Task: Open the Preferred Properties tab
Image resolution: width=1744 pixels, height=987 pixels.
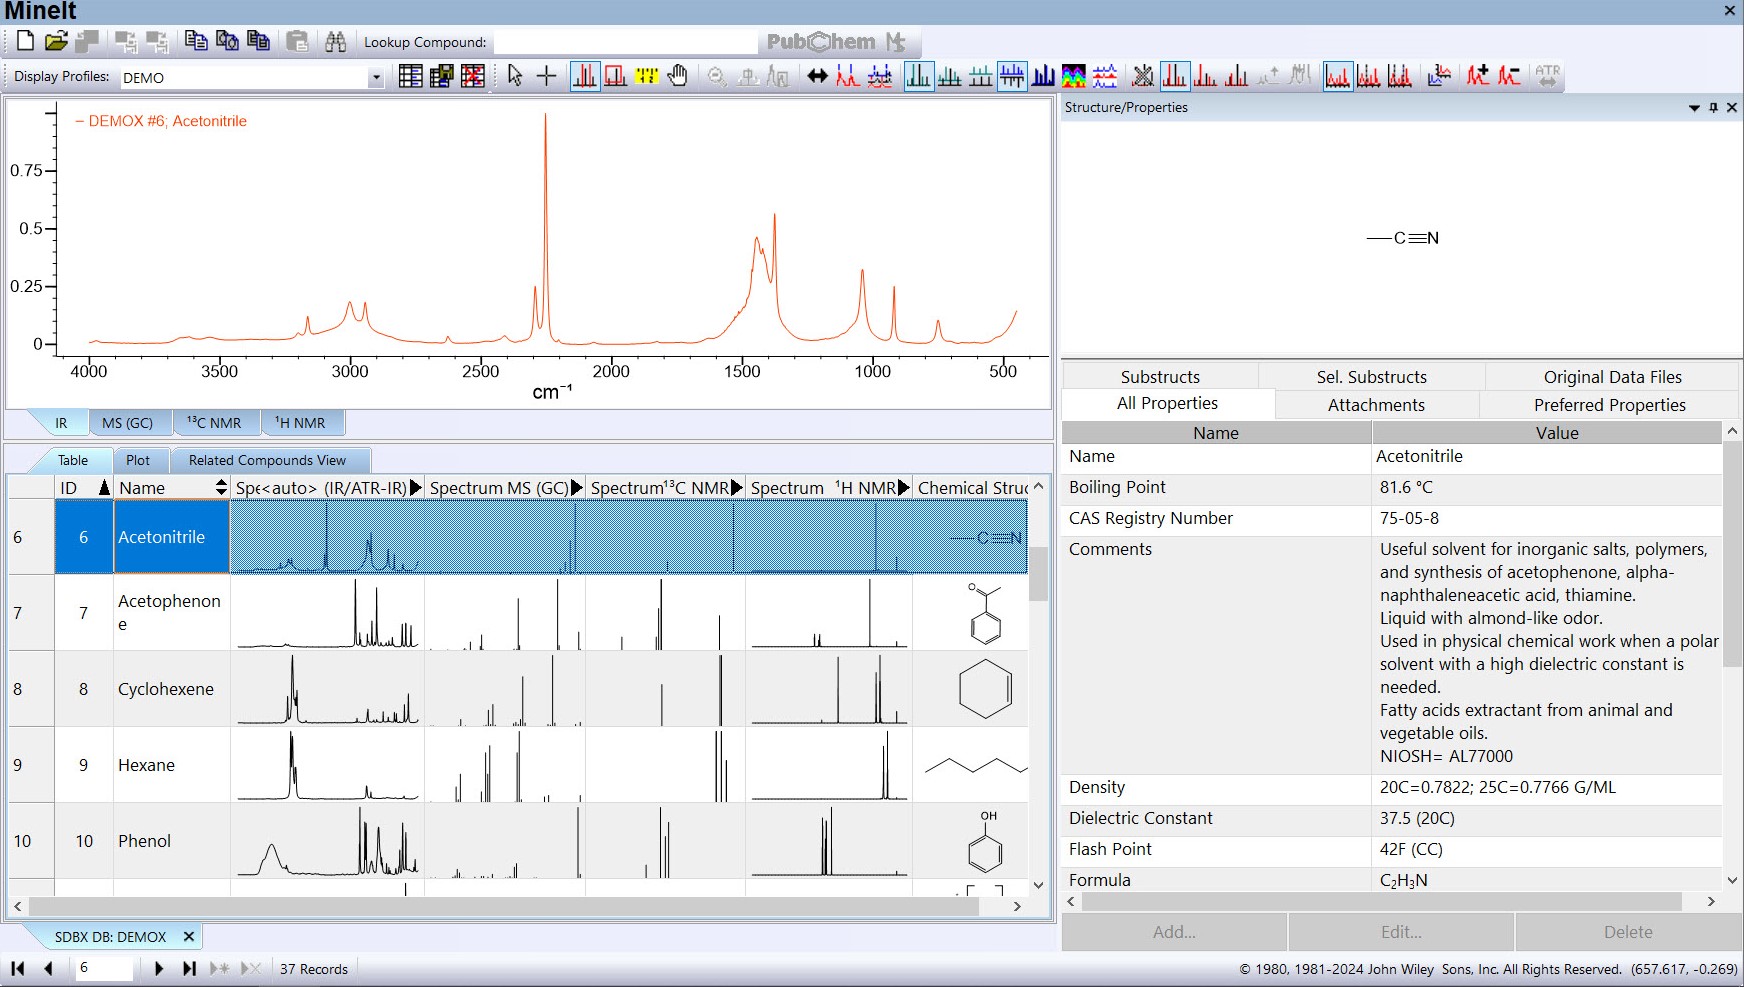Action: point(1609,405)
